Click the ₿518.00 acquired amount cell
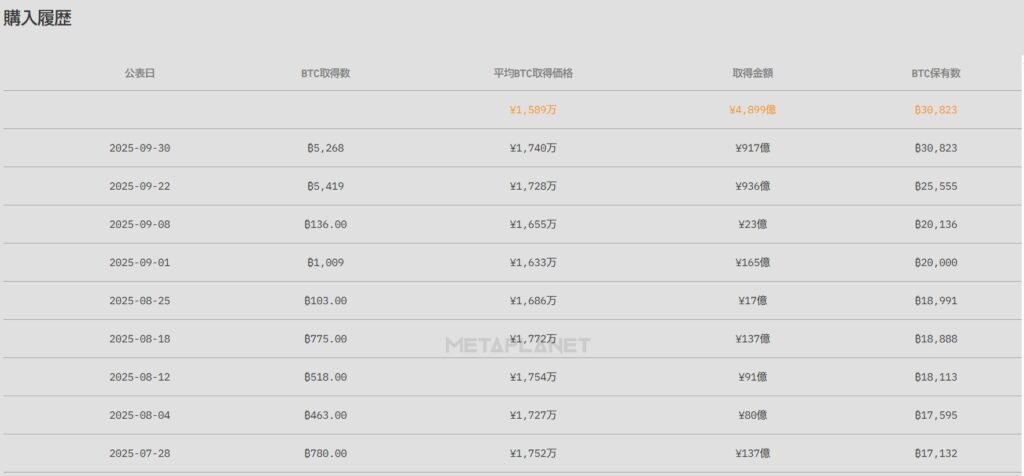The height and width of the screenshot is (476, 1024). click(x=325, y=377)
